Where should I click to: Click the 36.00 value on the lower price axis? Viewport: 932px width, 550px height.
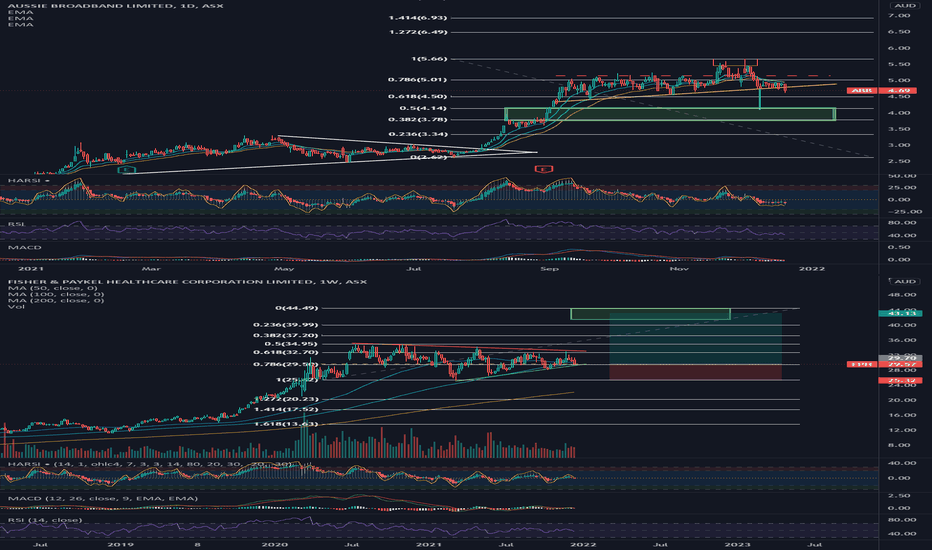pyautogui.click(x=902, y=340)
